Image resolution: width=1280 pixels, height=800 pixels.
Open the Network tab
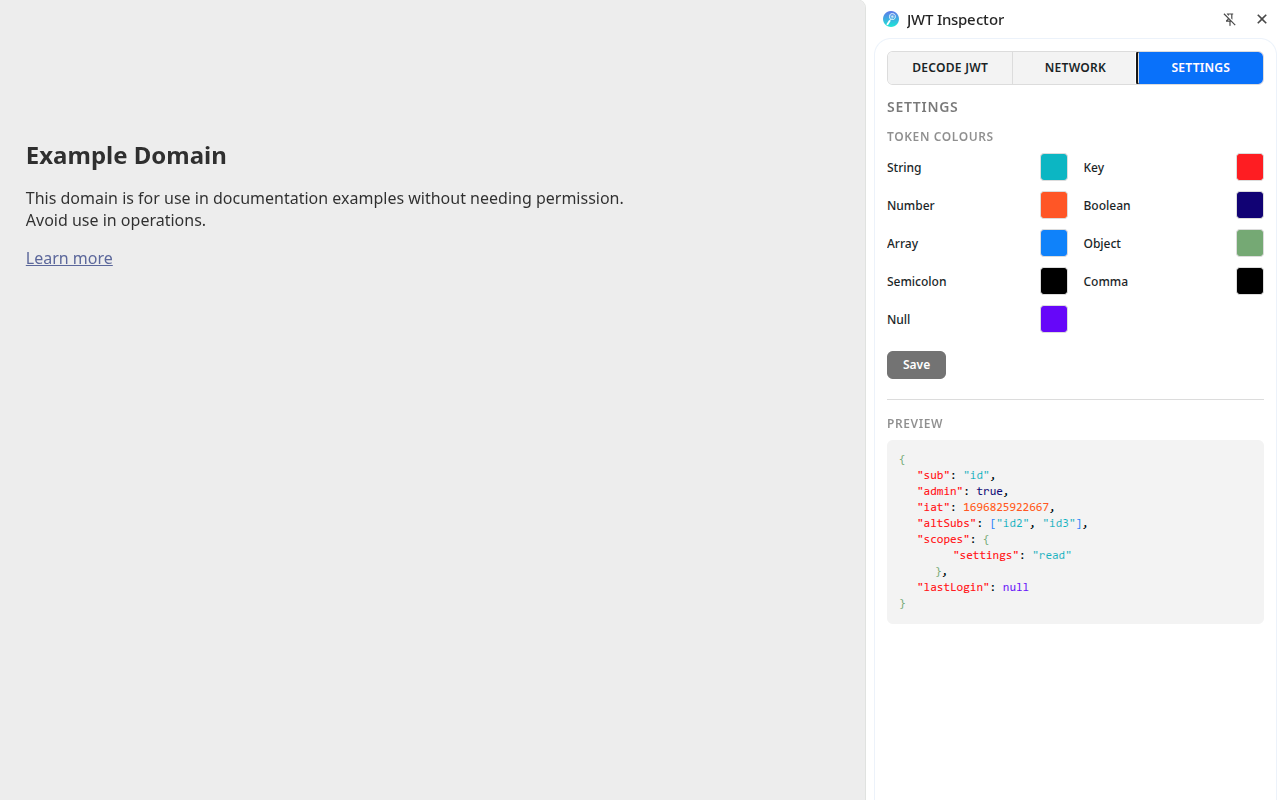pyautogui.click(x=1075, y=68)
